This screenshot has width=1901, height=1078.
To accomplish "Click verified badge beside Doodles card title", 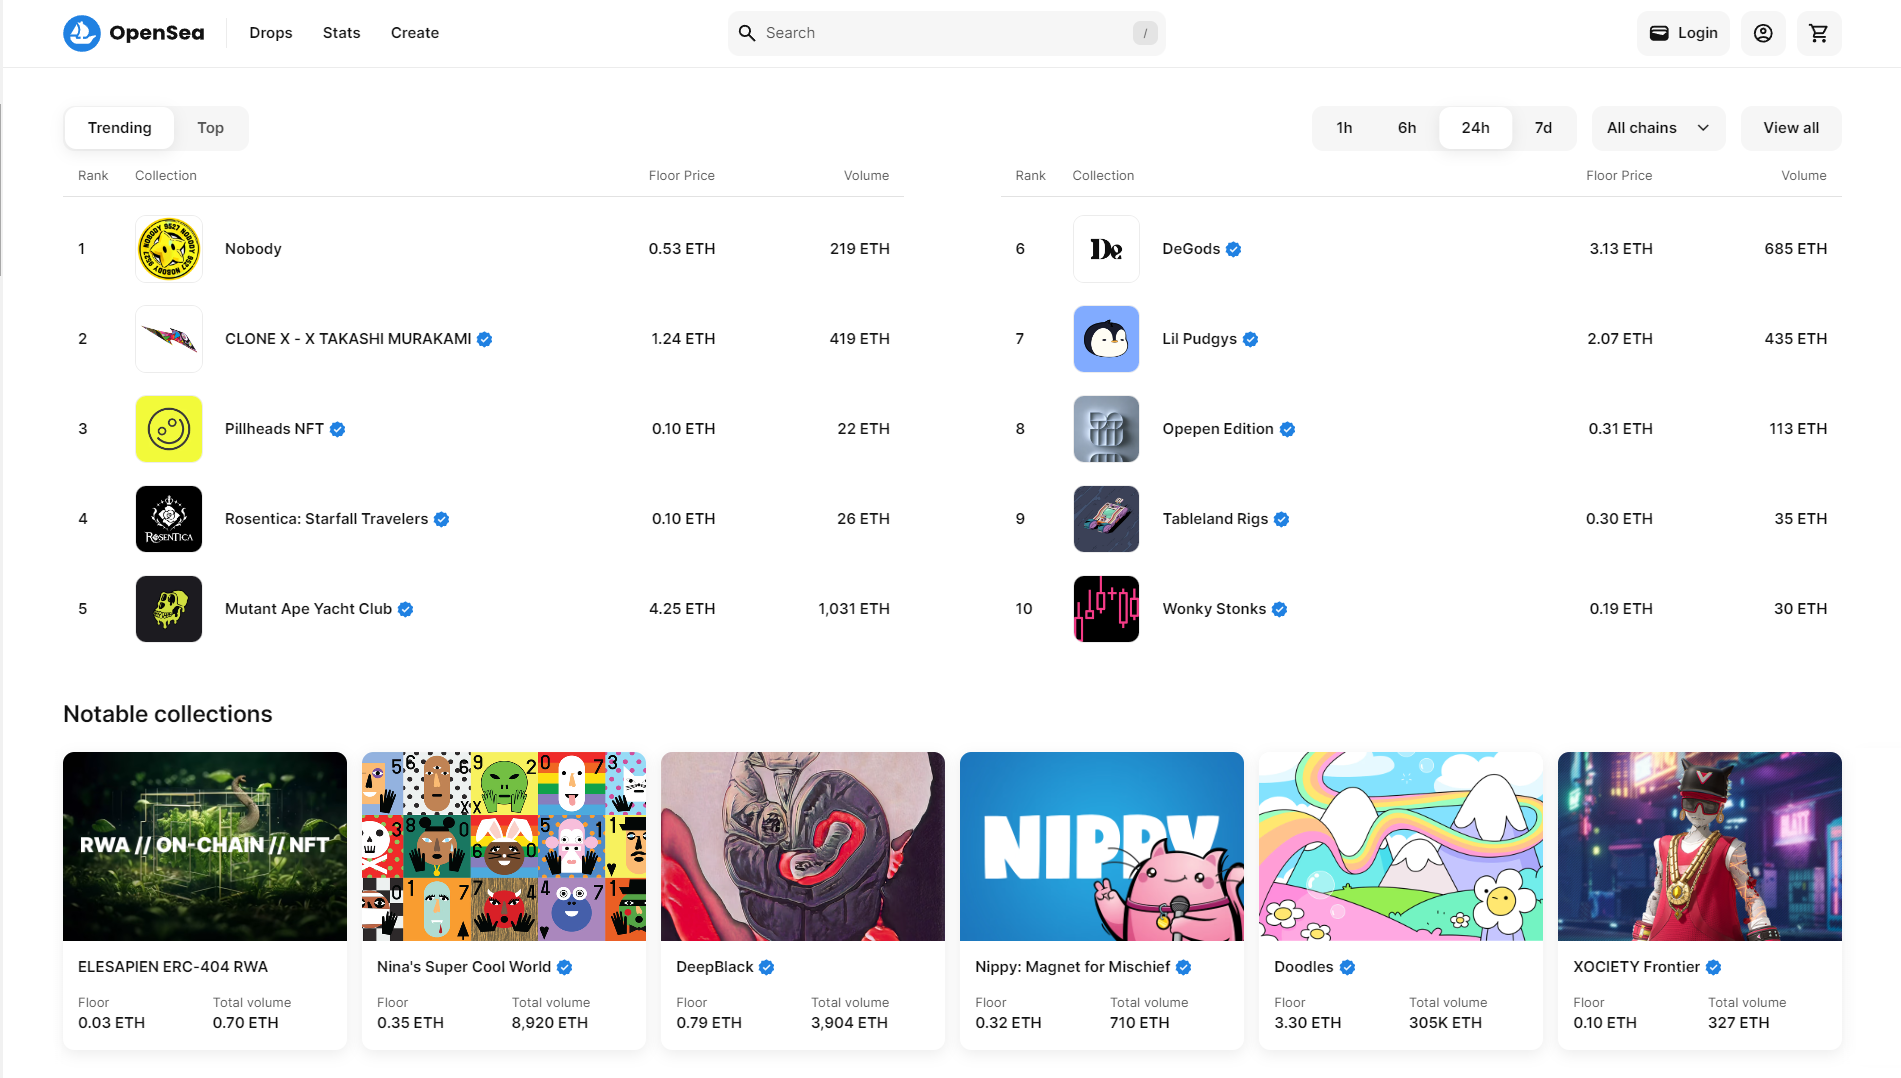I will pos(1347,968).
